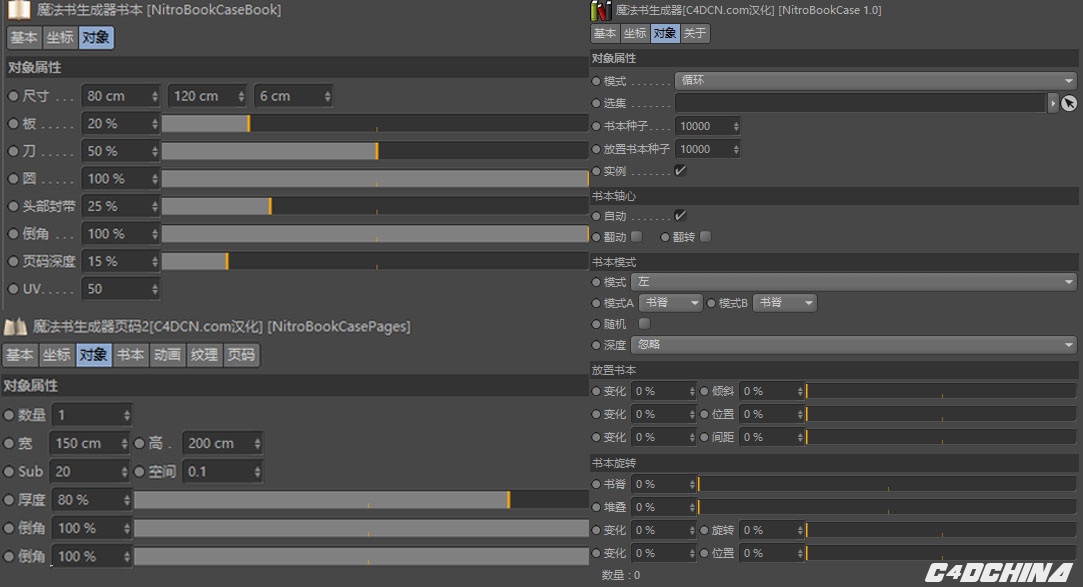
Task: Switch to 基本 tab in NitroBookCaseBook panel
Action: 24,37
